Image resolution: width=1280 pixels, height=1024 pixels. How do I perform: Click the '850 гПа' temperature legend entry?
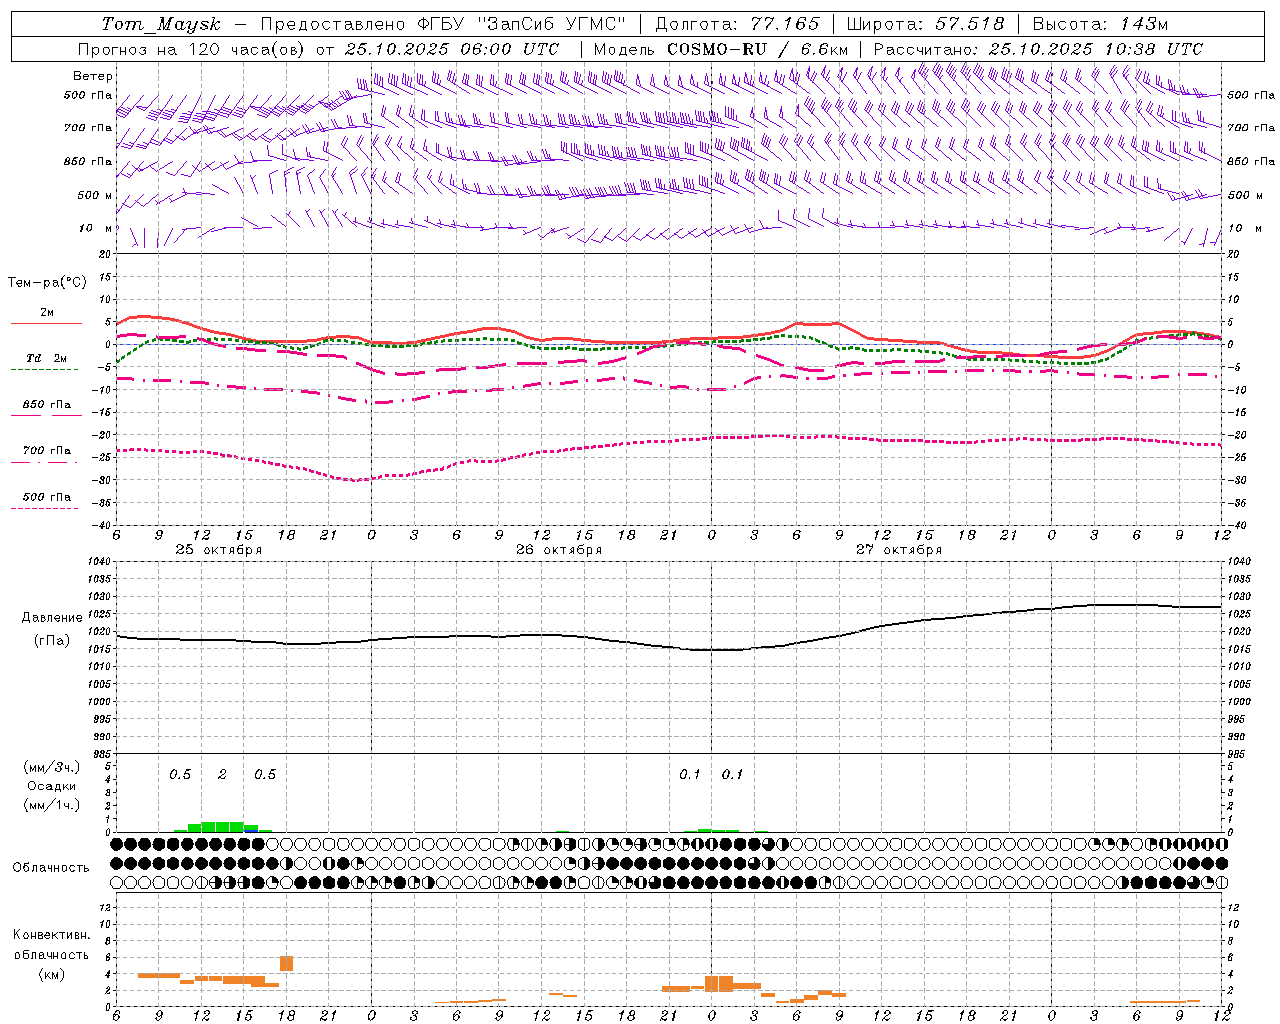46,405
